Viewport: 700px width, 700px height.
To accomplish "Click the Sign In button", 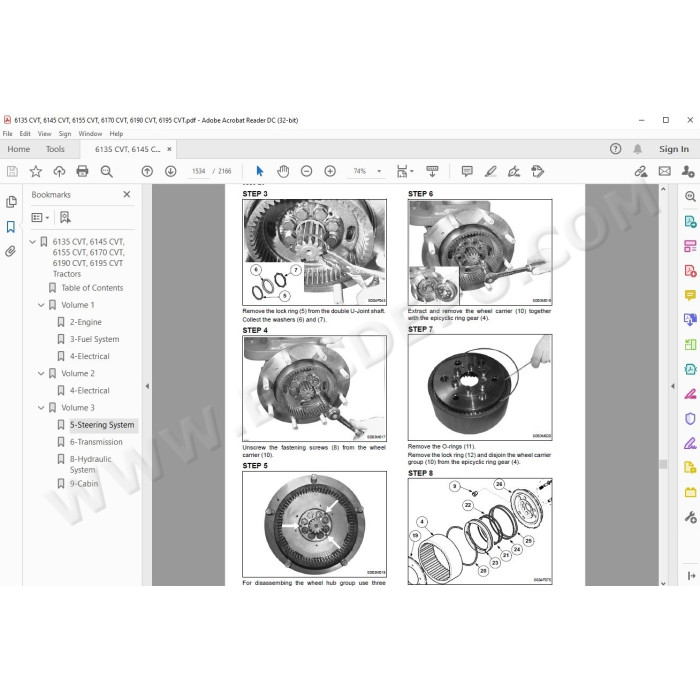I will (x=674, y=149).
